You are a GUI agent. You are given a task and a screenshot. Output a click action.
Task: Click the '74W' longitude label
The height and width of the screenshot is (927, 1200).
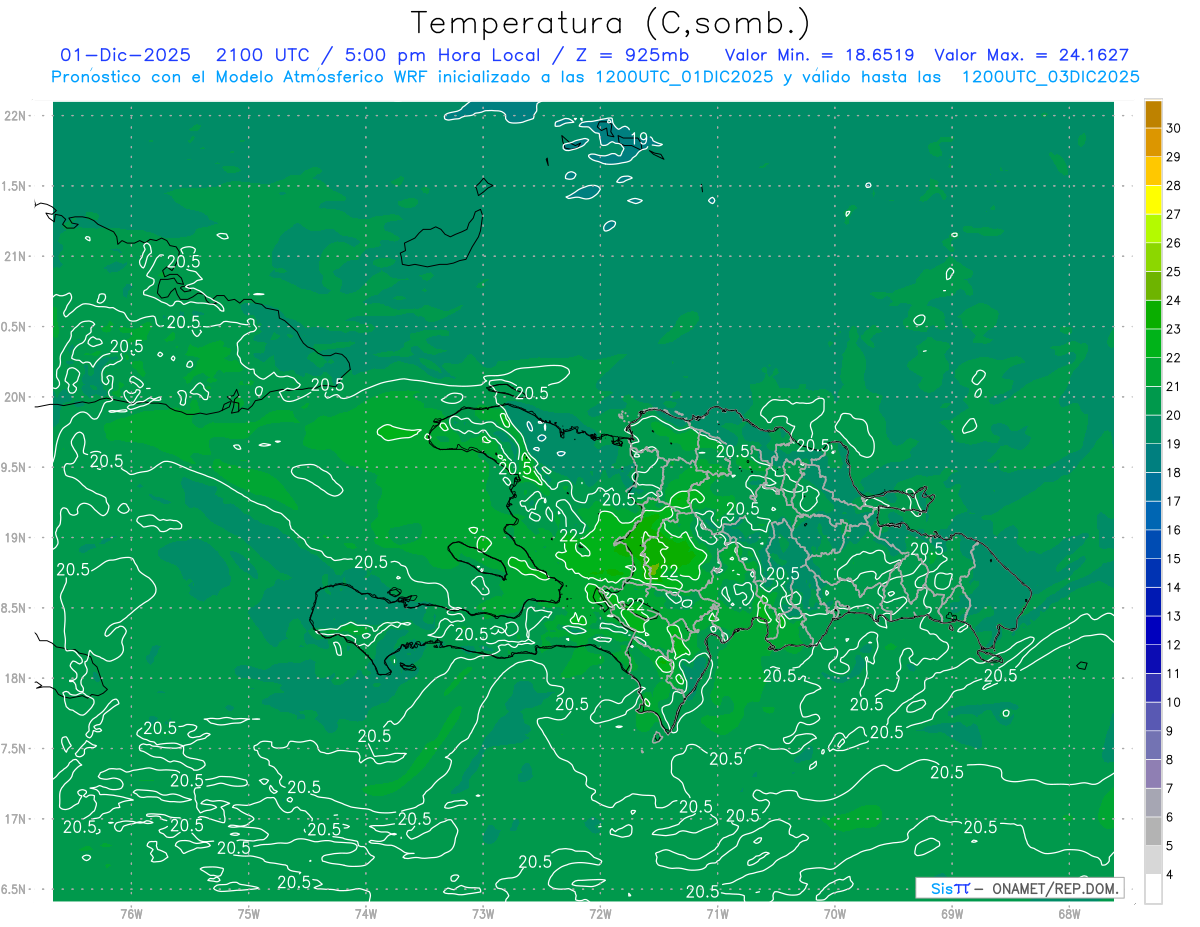click(x=366, y=913)
